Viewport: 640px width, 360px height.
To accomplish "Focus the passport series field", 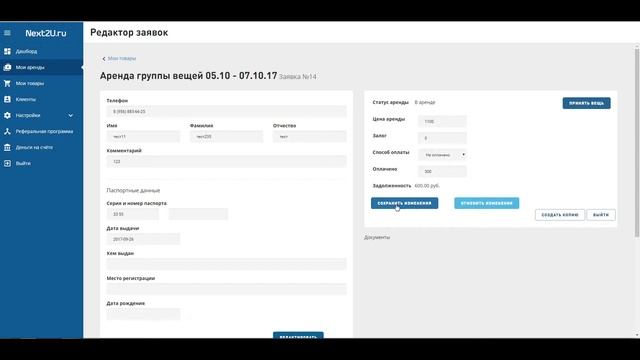I will pos(133,214).
